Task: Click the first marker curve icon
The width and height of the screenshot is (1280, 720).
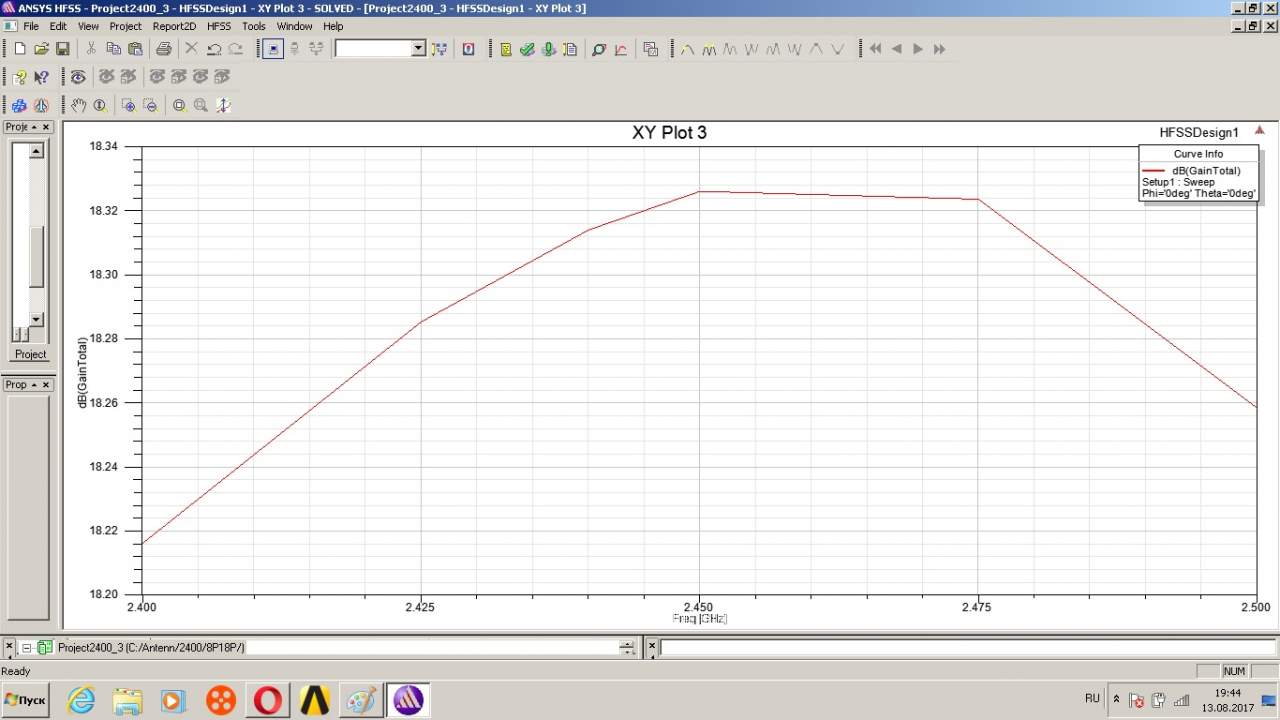Action: [x=687, y=49]
